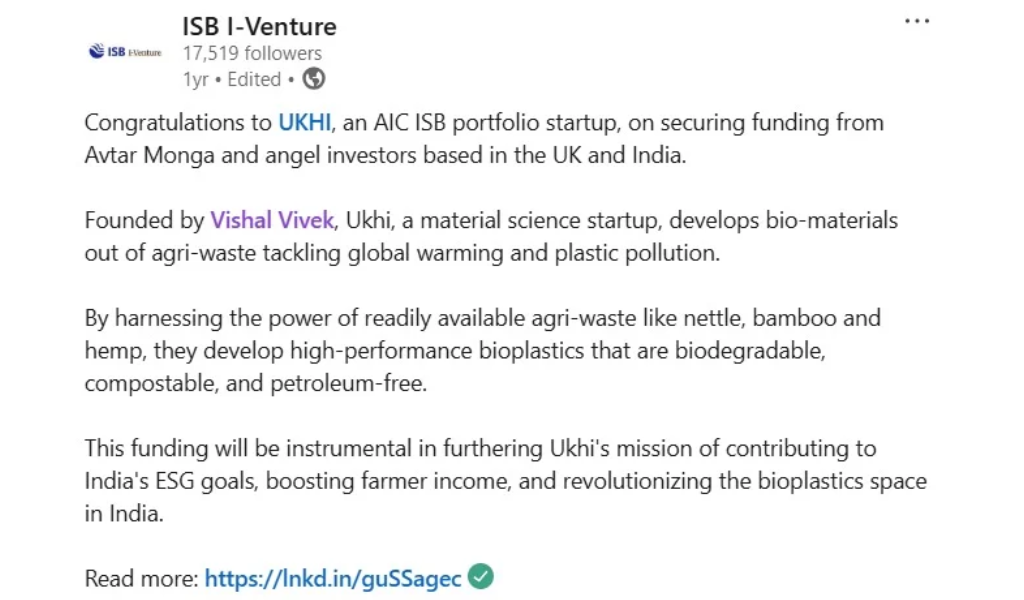Click the "Read more:" label text
Image resolution: width=1024 pixels, height=600 pixels.
[141, 578]
